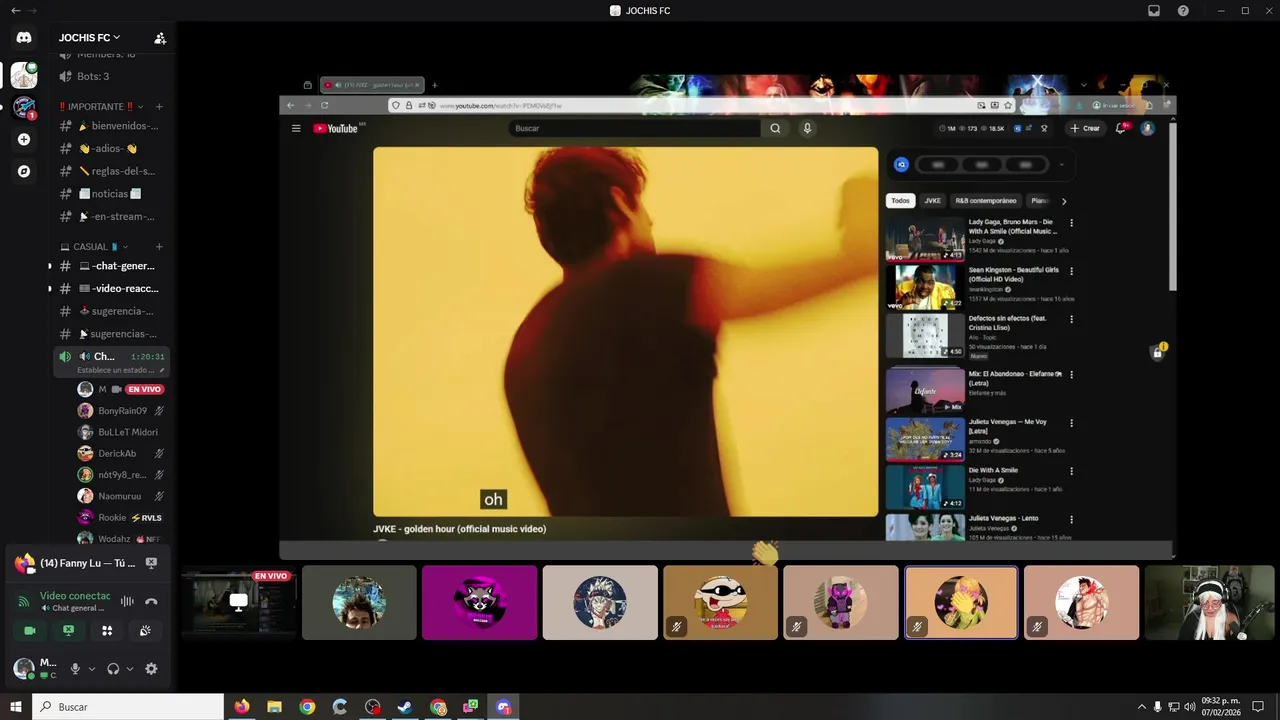This screenshot has width=1280, height=720.
Task: Click the EN VIVO badge next to M
Action: pyautogui.click(x=144, y=389)
